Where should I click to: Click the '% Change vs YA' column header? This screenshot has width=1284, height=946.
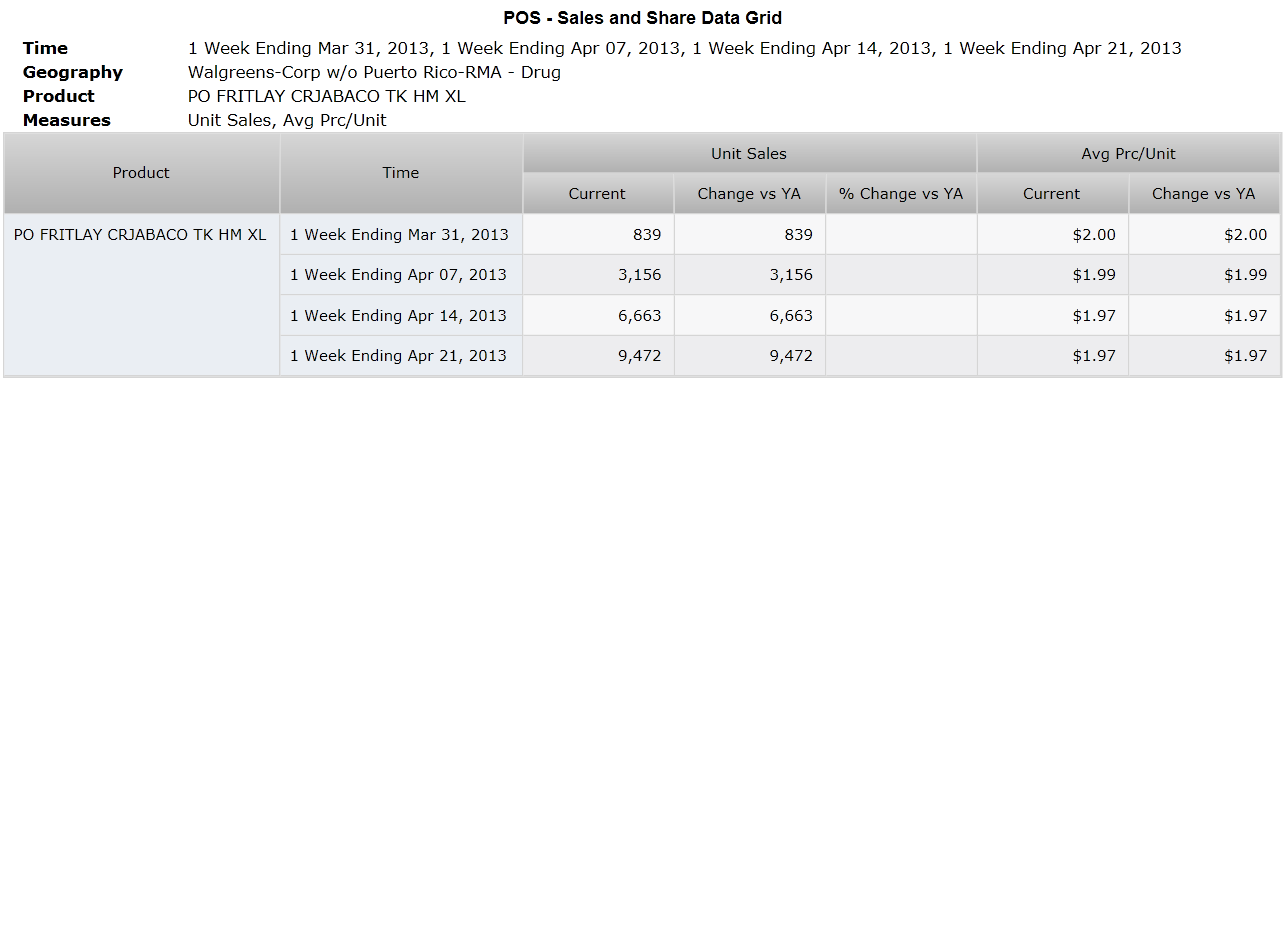click(x=901, y=194)
